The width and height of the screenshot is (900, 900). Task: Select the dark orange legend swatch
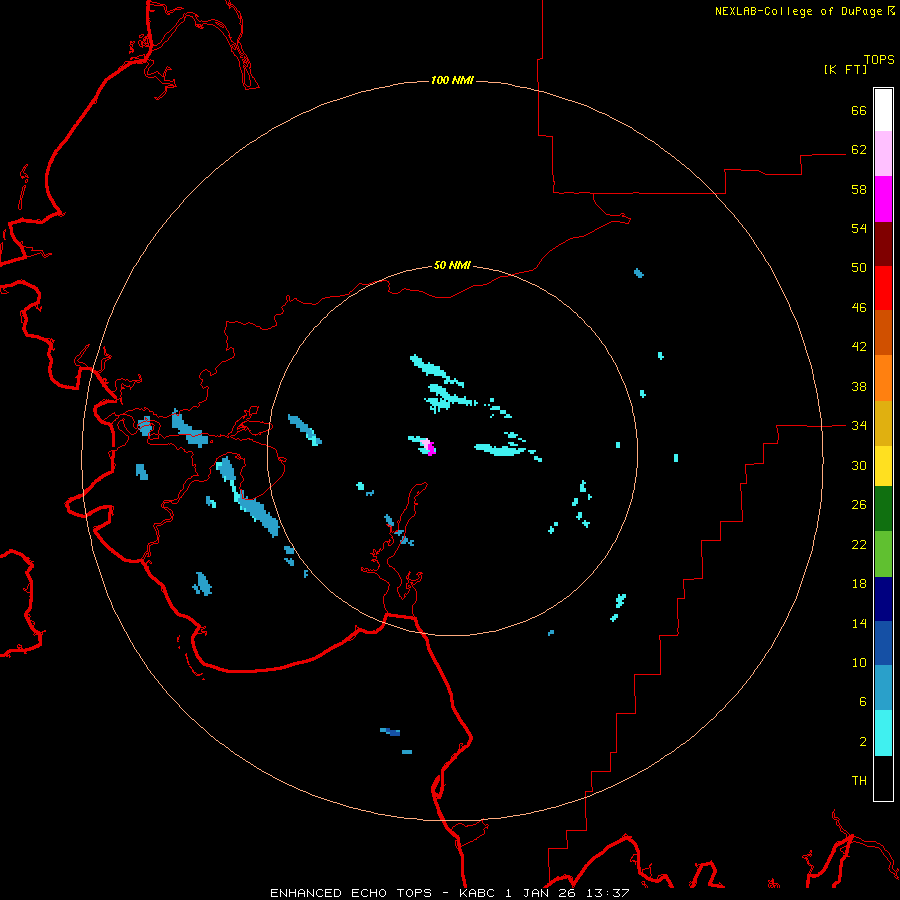pos(883,333)
